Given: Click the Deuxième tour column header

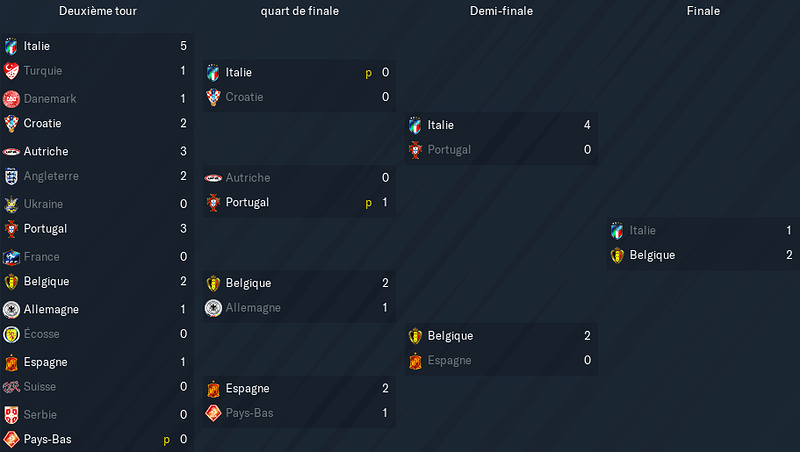Looking at the screenshot, I should coord(98,11).
